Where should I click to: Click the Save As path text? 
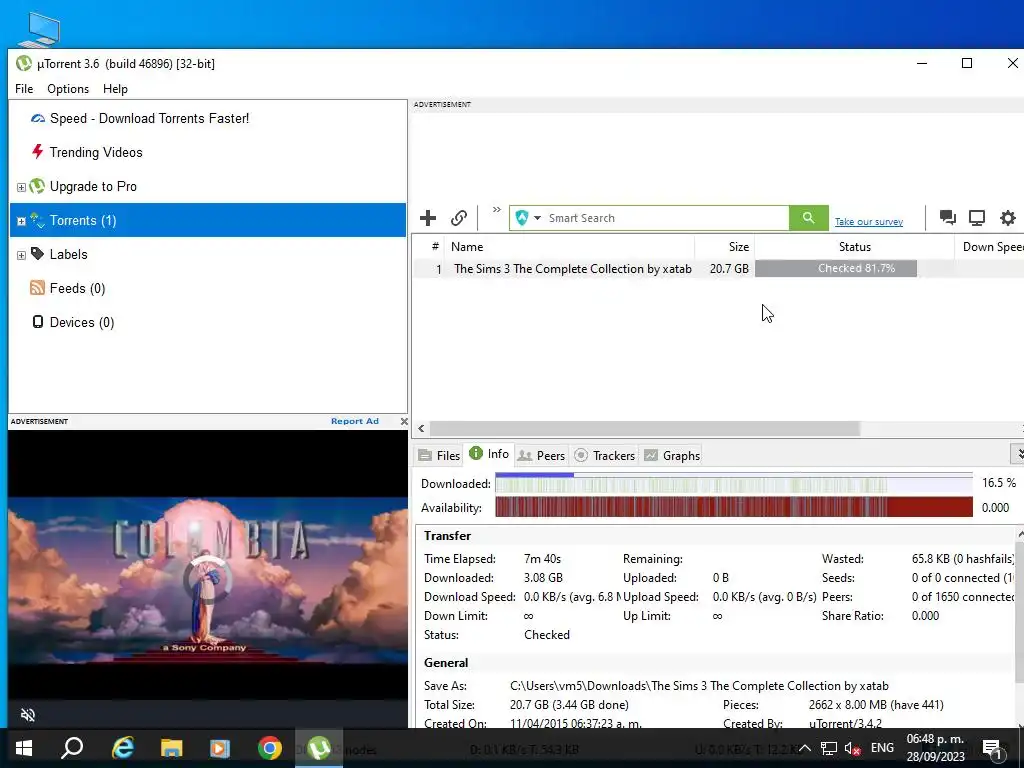point(699,686)
